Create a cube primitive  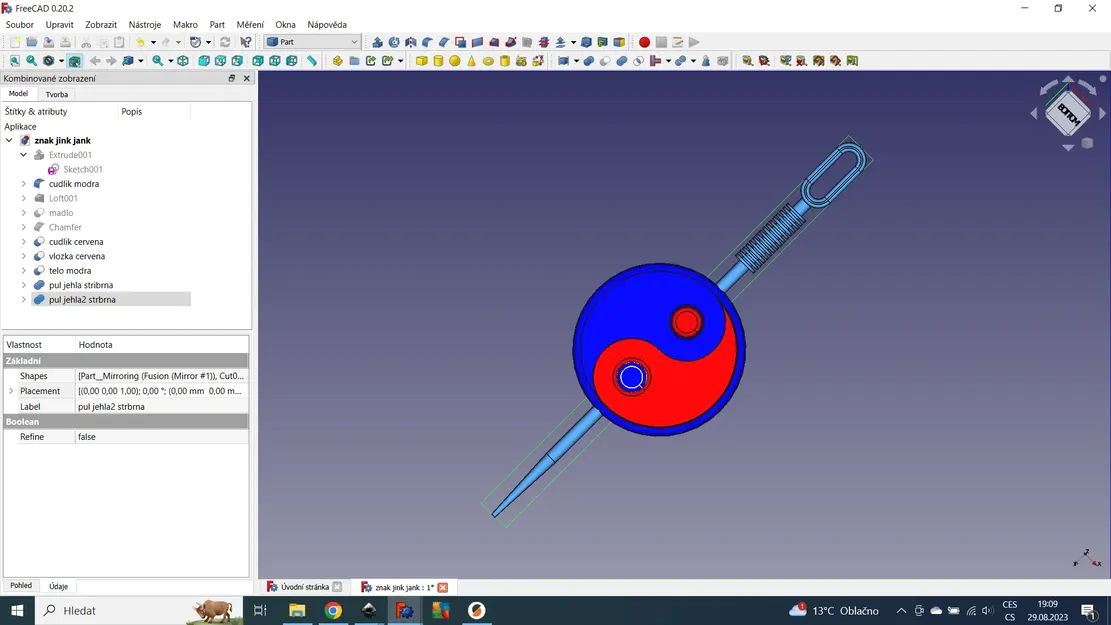click(420, 61)
